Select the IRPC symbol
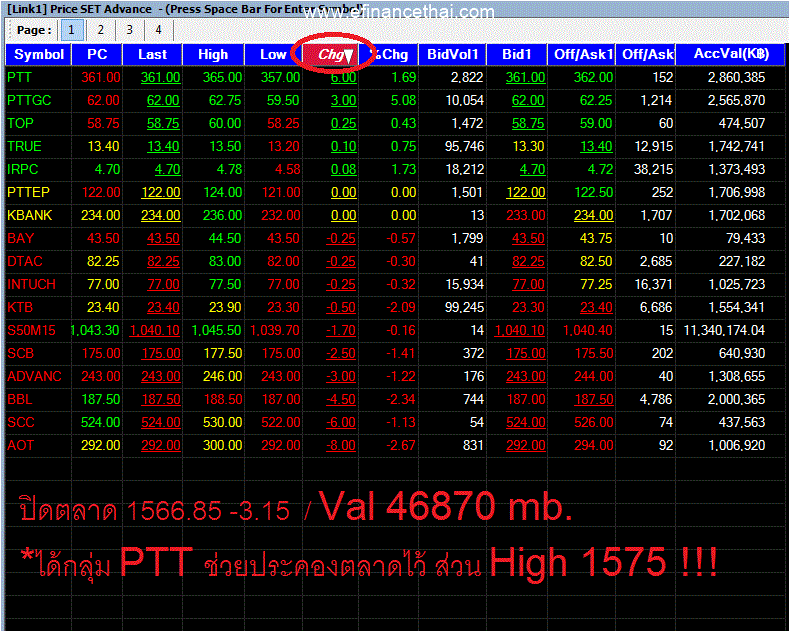This screenshot has width=789, height=631. (23, 170)
